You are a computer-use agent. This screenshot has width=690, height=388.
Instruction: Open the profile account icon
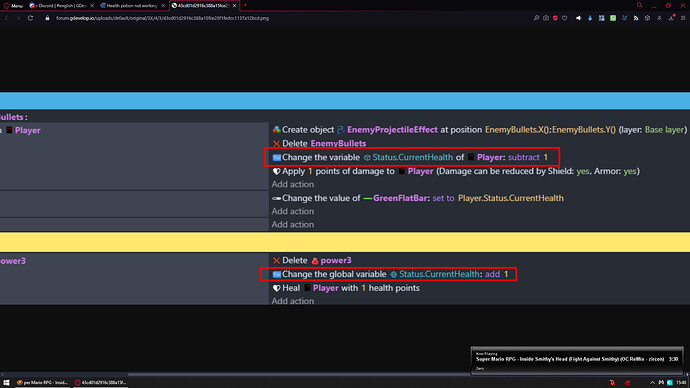click(x=659, y=18)
